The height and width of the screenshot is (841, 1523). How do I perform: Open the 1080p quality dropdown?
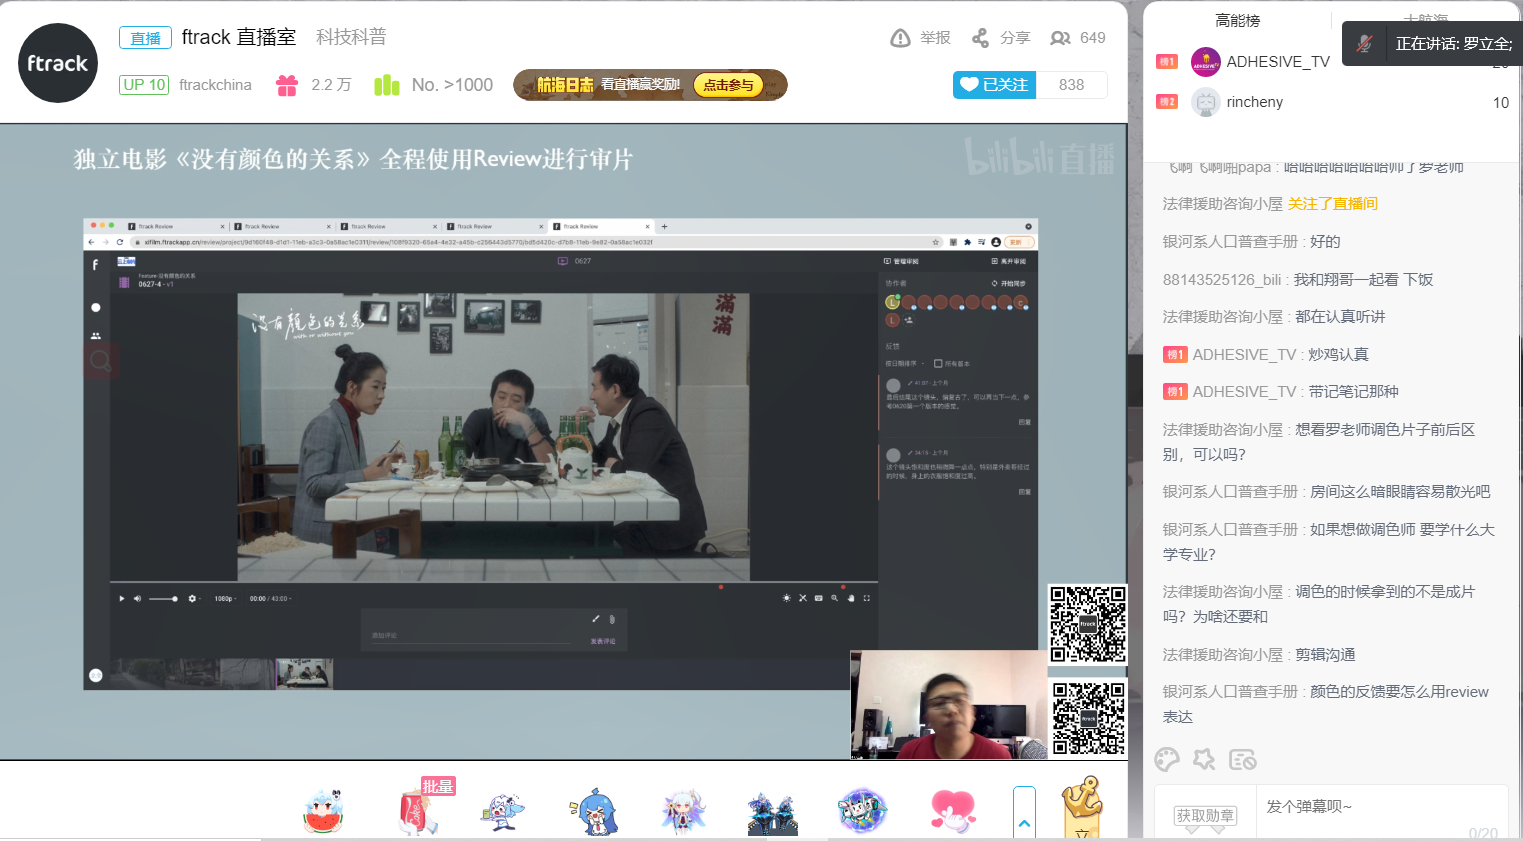[225, 598]
